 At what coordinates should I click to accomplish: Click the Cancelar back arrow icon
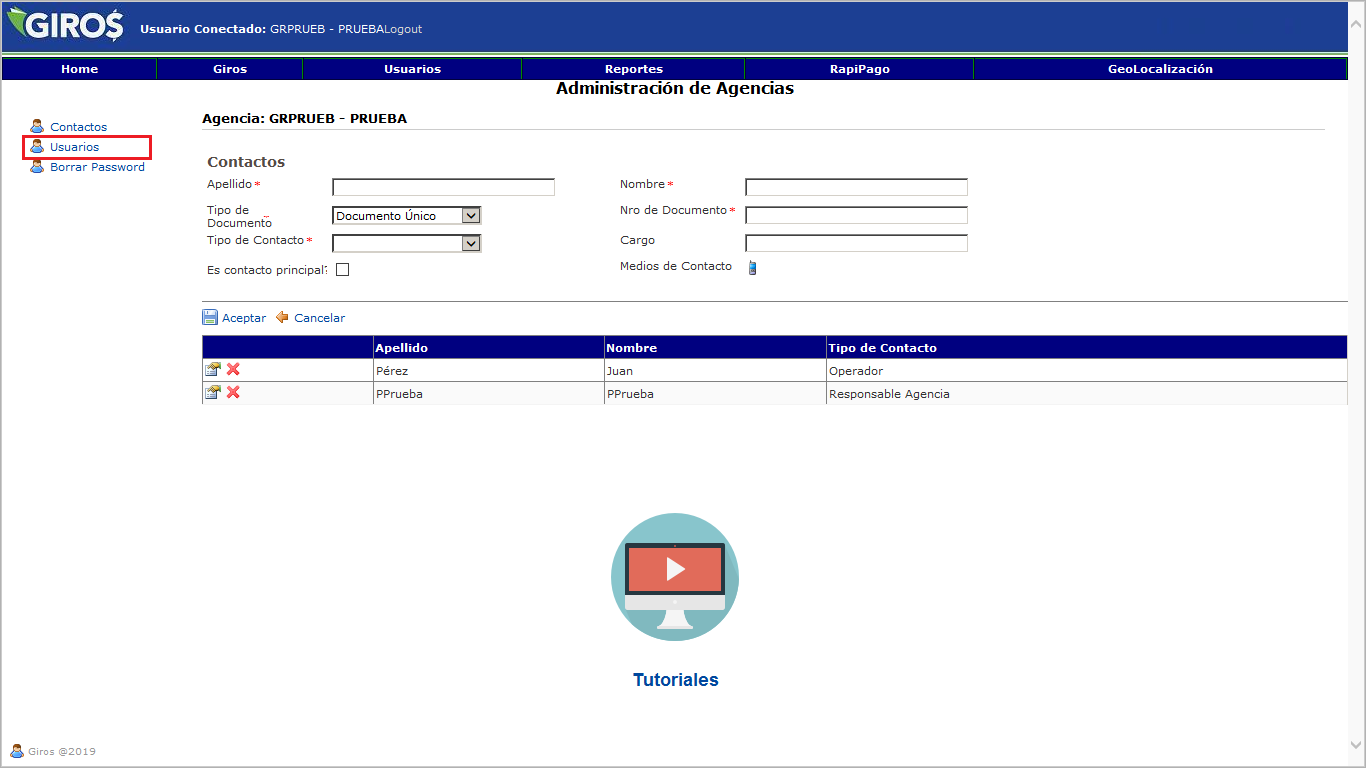[282, 317]
